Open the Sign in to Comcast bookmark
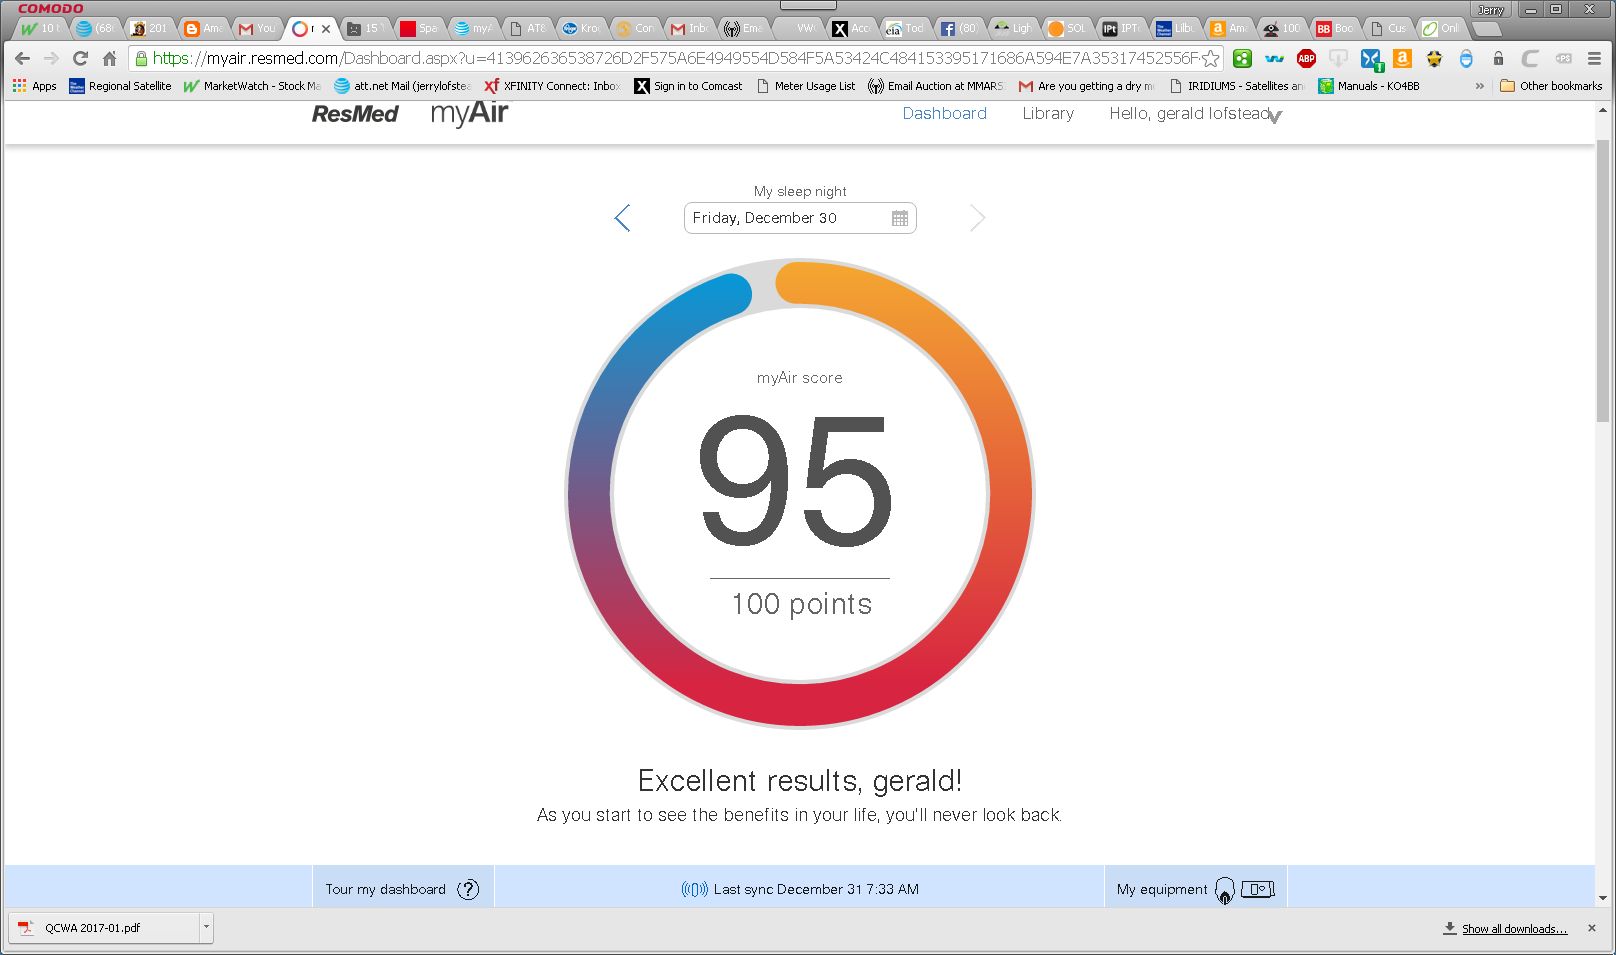 (688, 86)
